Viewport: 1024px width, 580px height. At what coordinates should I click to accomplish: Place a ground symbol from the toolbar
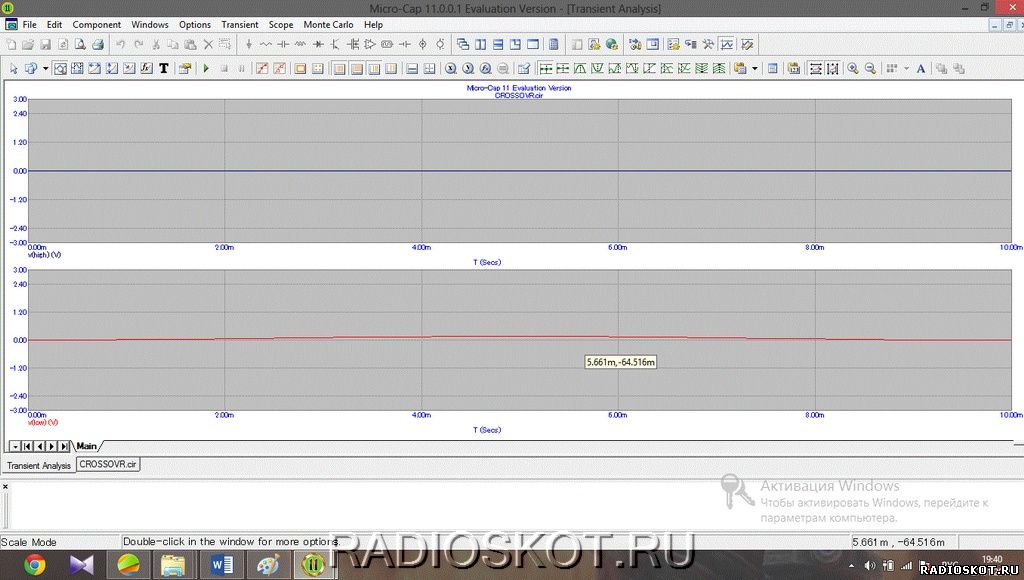pos(249,44)
